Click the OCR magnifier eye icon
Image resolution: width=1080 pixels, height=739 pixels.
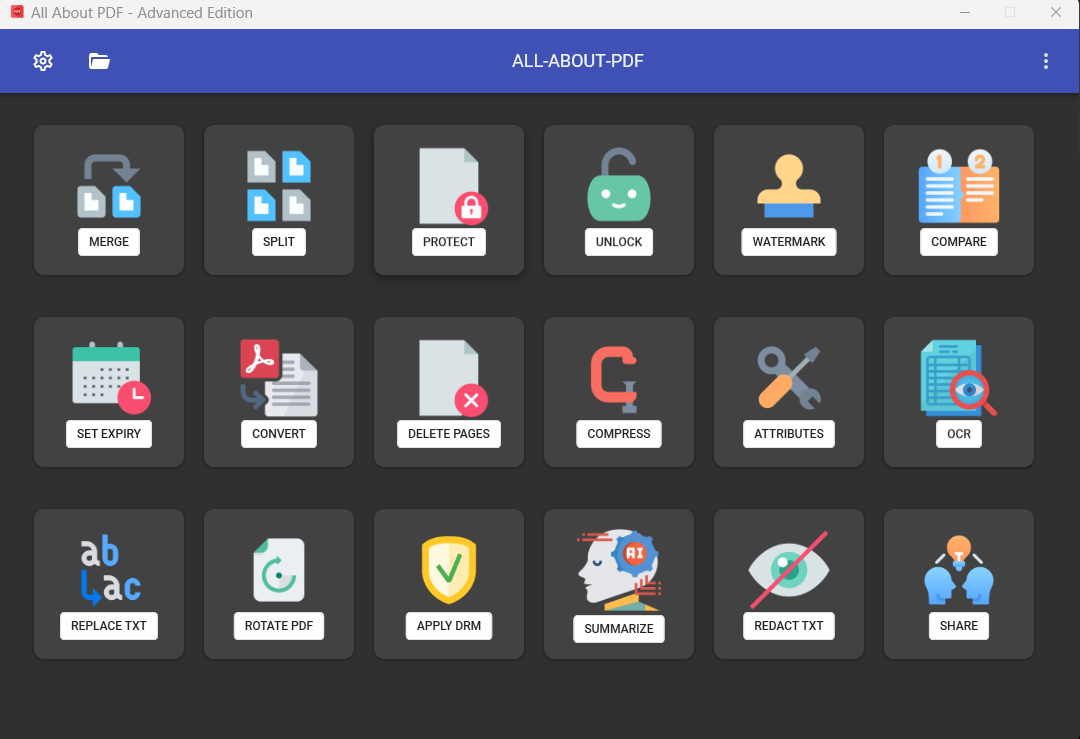point(958,378)
